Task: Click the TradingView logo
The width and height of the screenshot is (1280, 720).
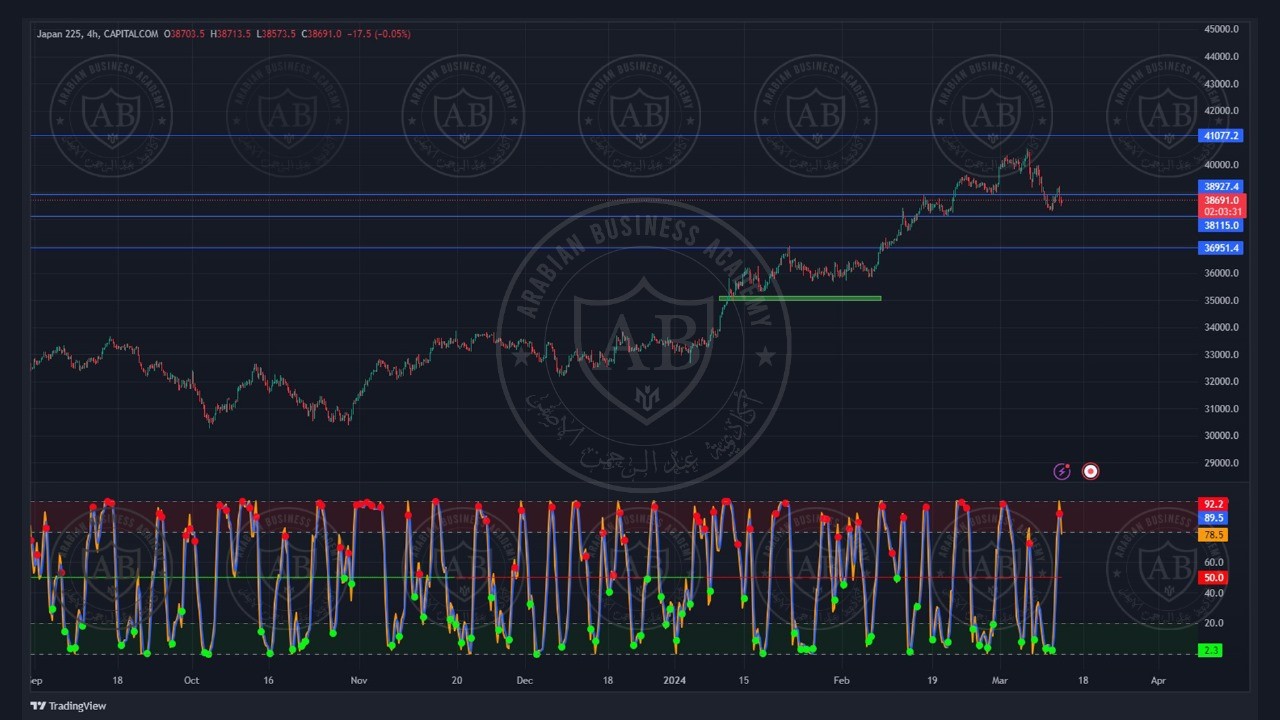Action: [x=68, y=706]
